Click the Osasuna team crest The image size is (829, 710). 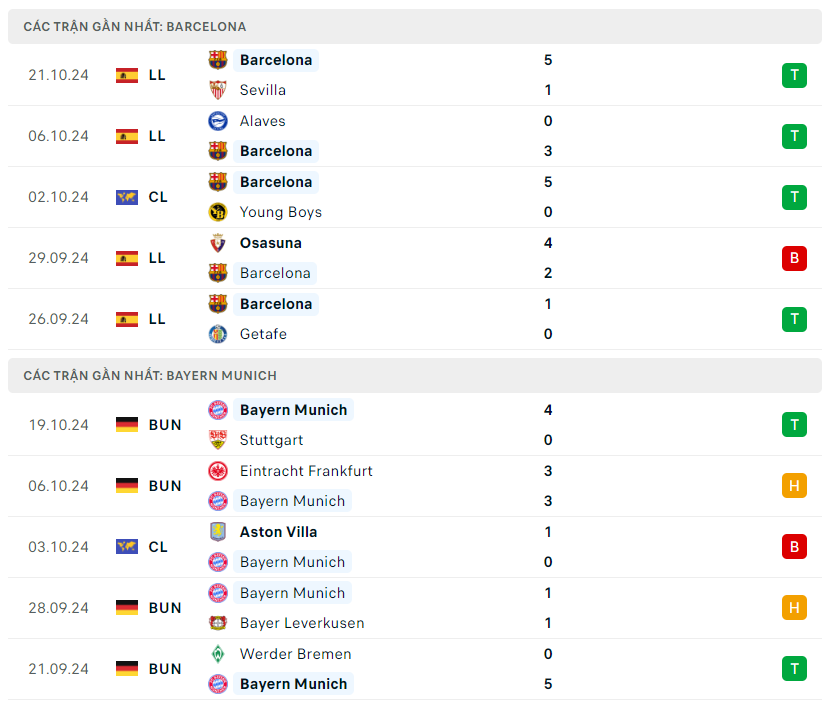pyautogui.click(x=218, y=243)
